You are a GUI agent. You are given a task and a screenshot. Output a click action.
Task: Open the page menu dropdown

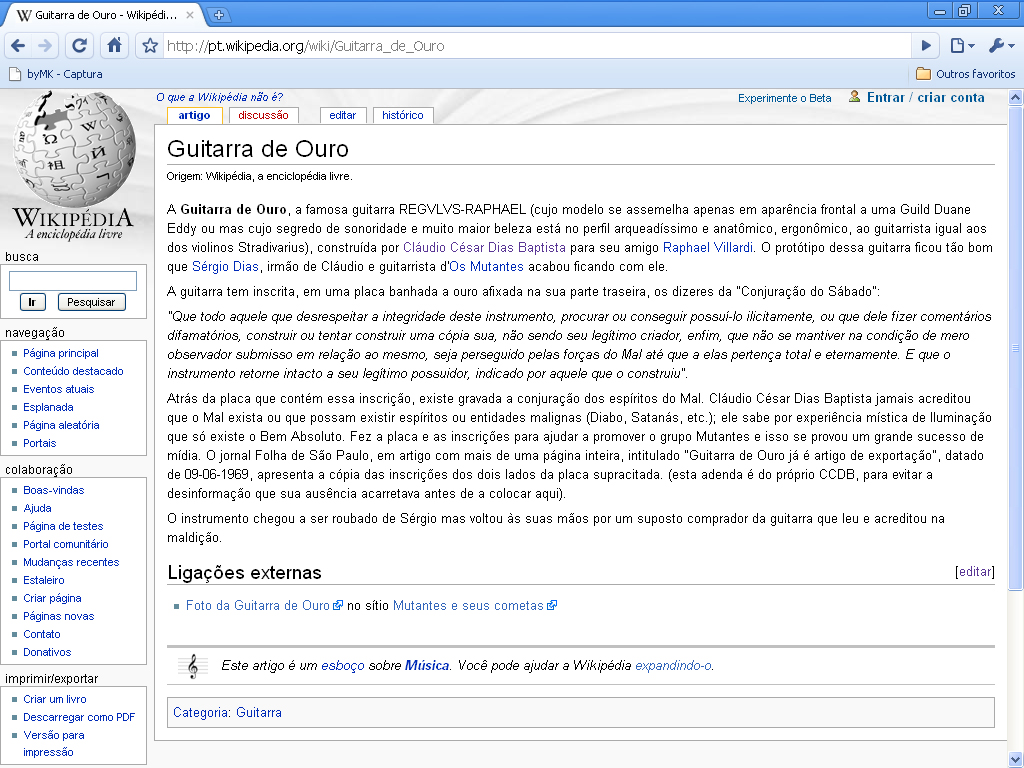tap(961, 46)
